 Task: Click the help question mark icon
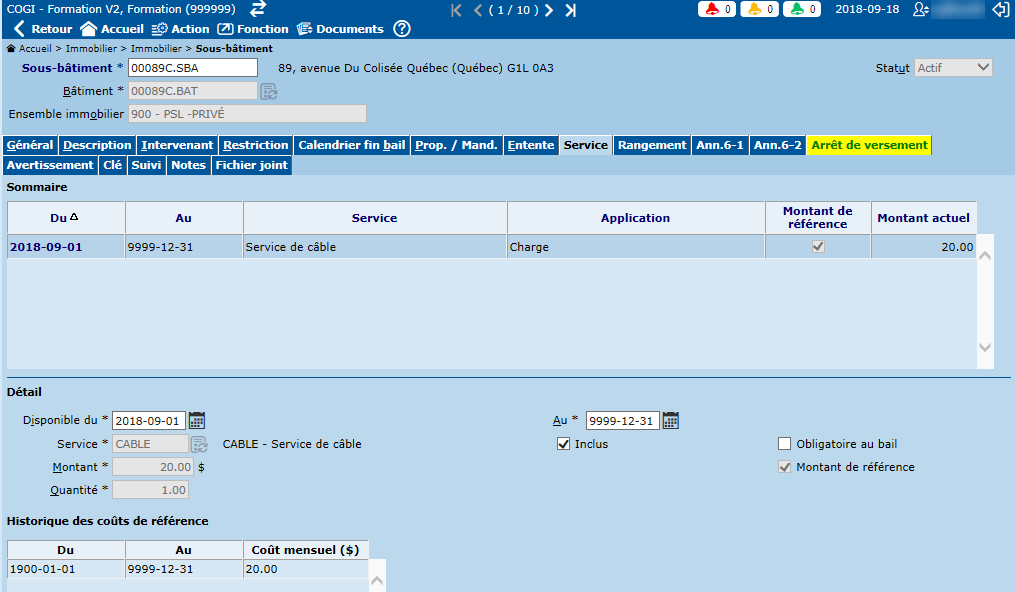pyautogui.click(x=402, y=29)
